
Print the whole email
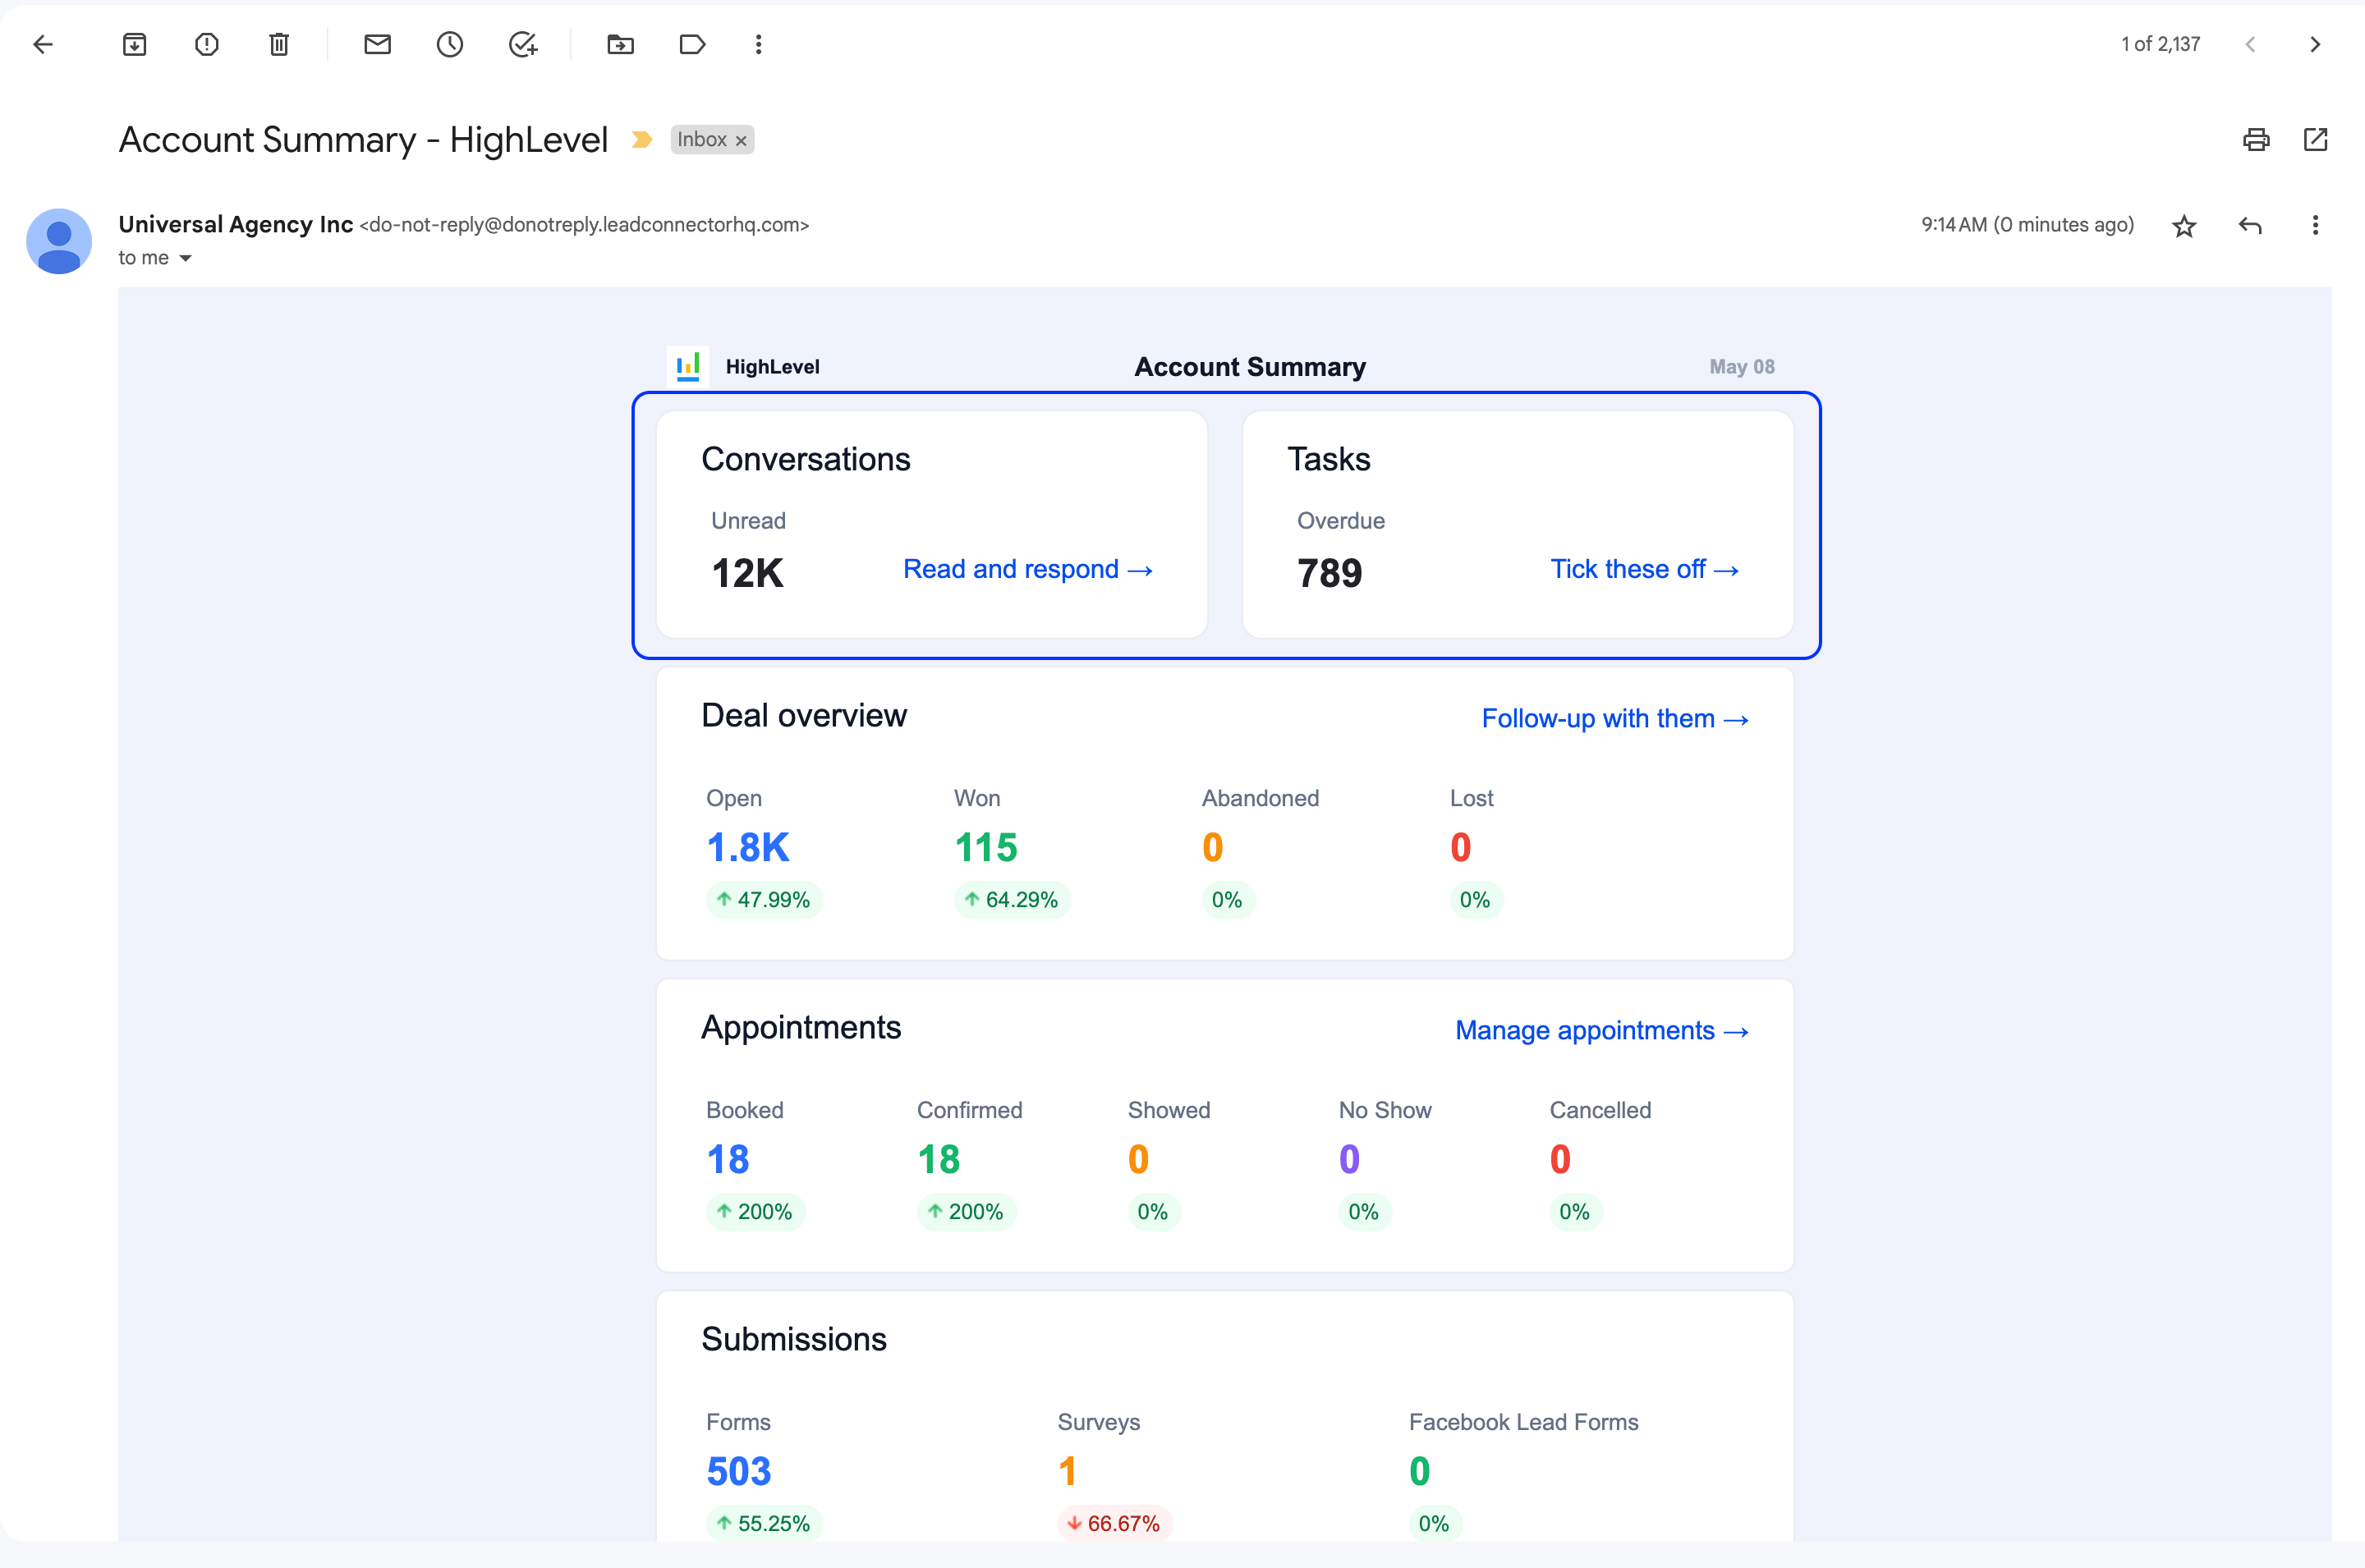click(2256, 140)
